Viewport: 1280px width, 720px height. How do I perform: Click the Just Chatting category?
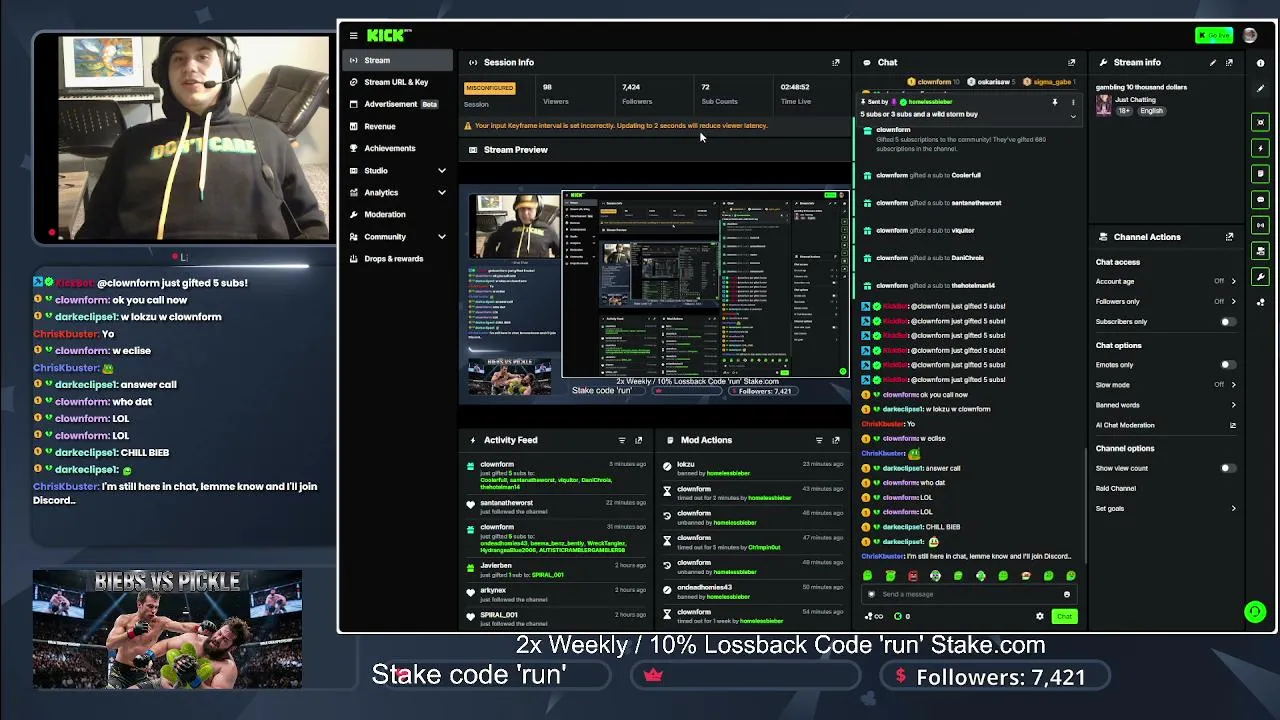(x=1135, y=100)
